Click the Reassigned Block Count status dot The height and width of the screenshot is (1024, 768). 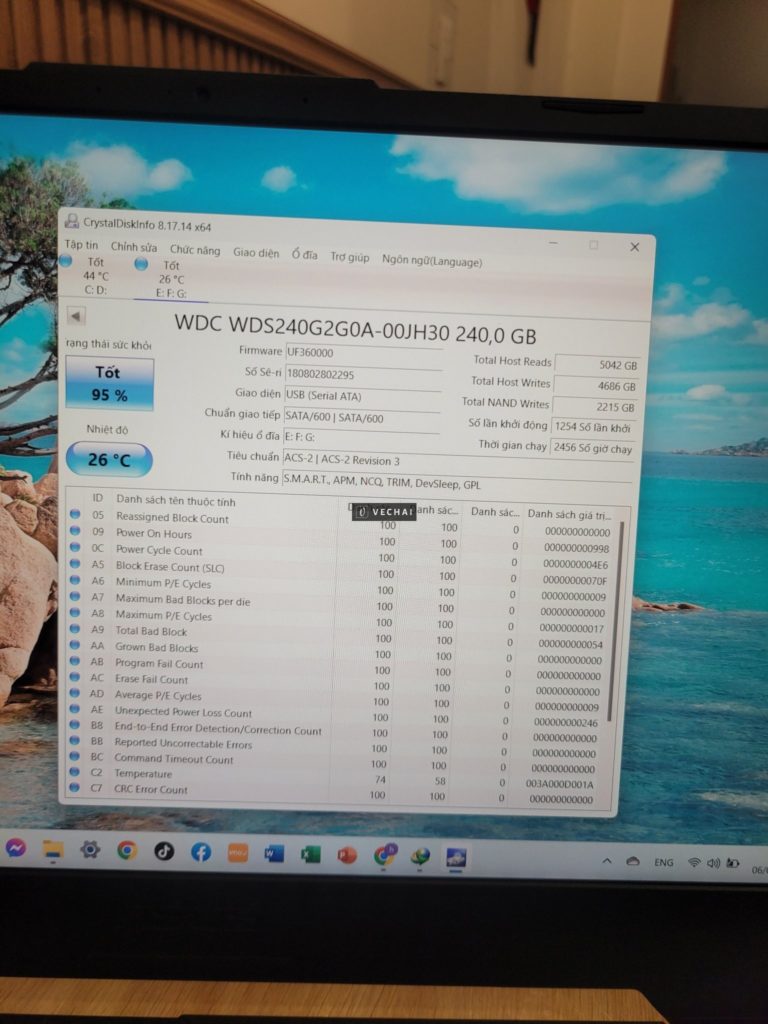pyautogui.click(x=75, y=516)
